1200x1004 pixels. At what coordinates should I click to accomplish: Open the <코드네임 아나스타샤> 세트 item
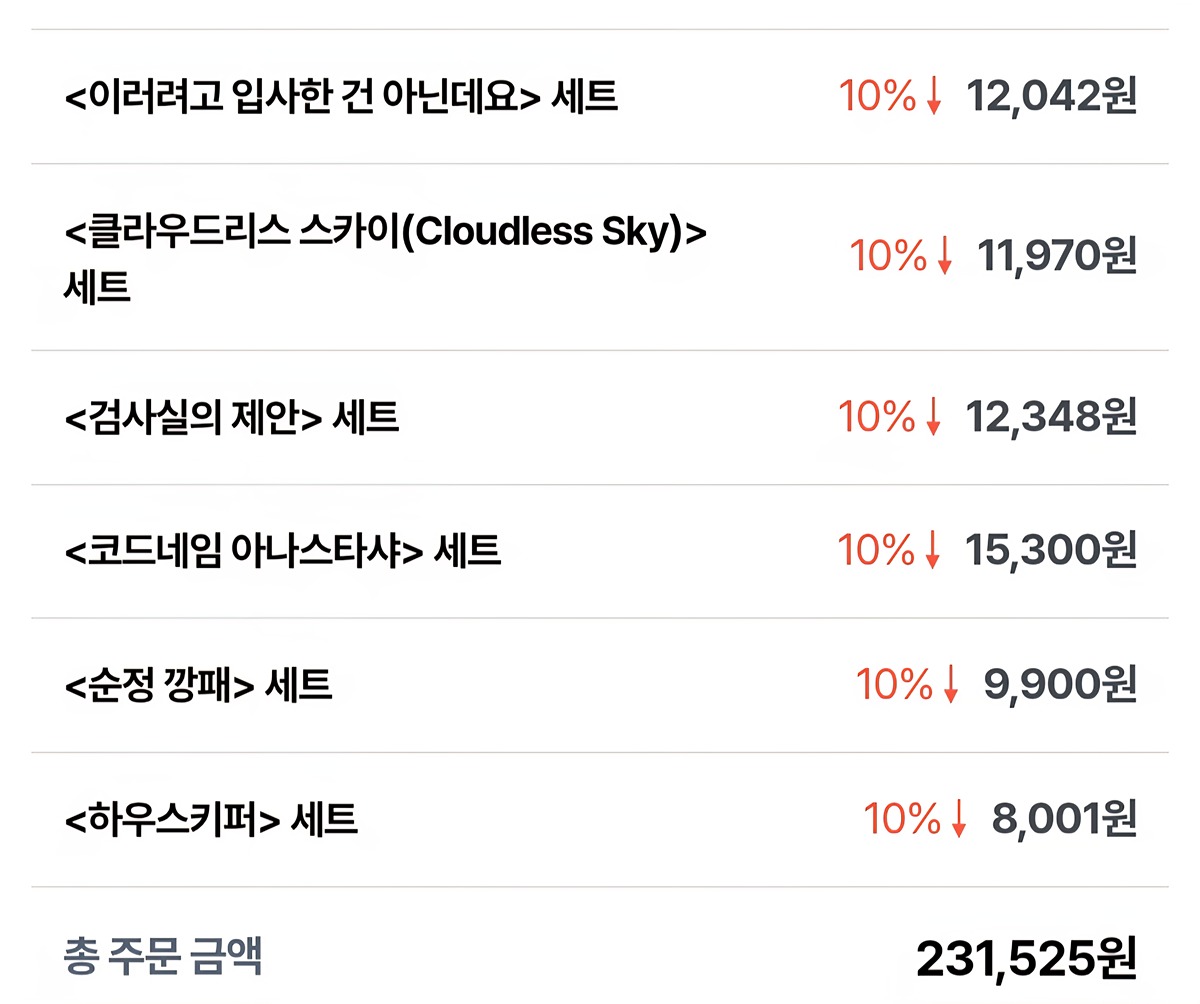[282, 551]
